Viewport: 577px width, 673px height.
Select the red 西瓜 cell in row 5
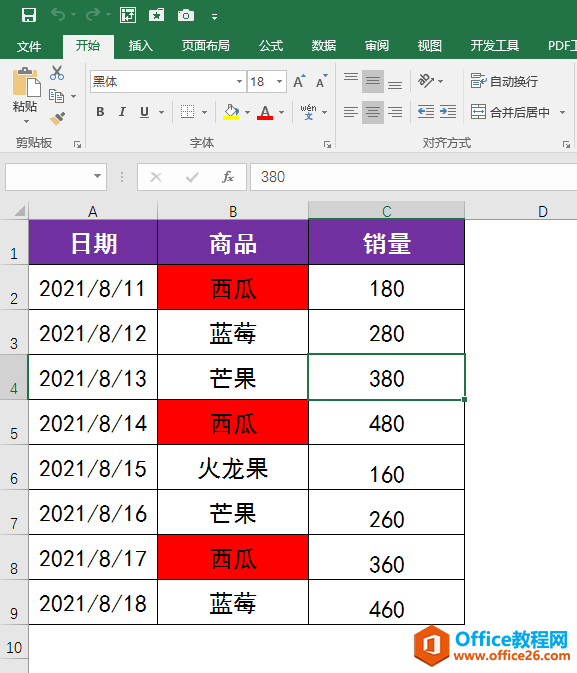click(x=233, y=422)
